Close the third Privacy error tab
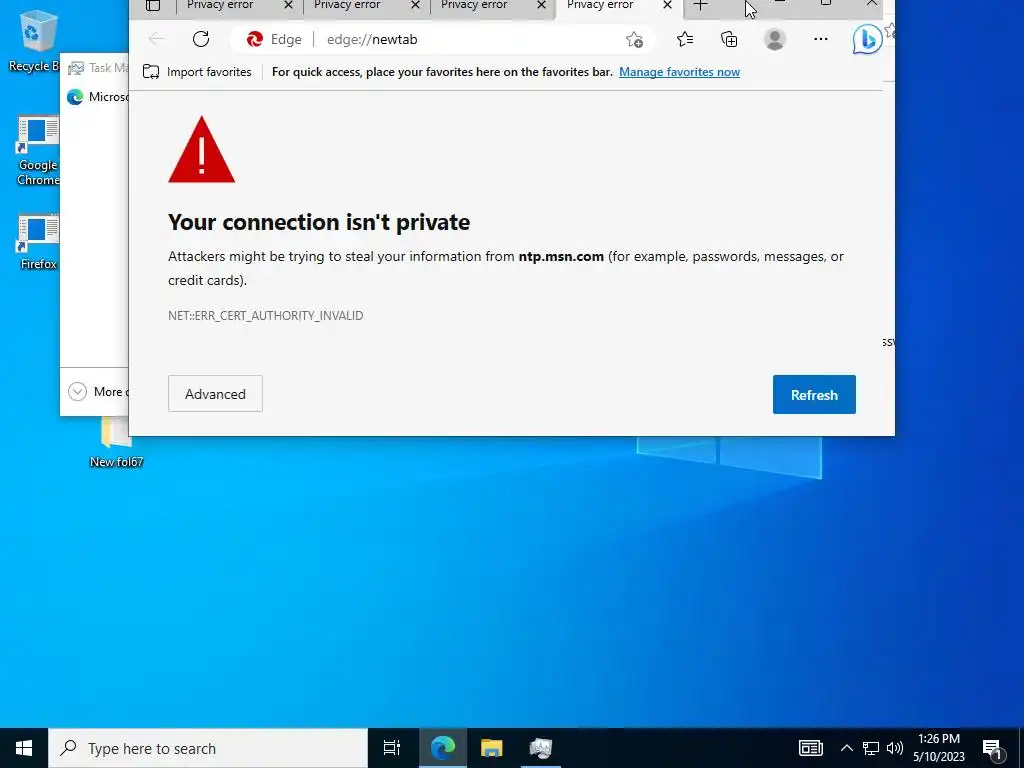Image resolution: width=1024 pixels, height=768 pixels. (541, 5)
